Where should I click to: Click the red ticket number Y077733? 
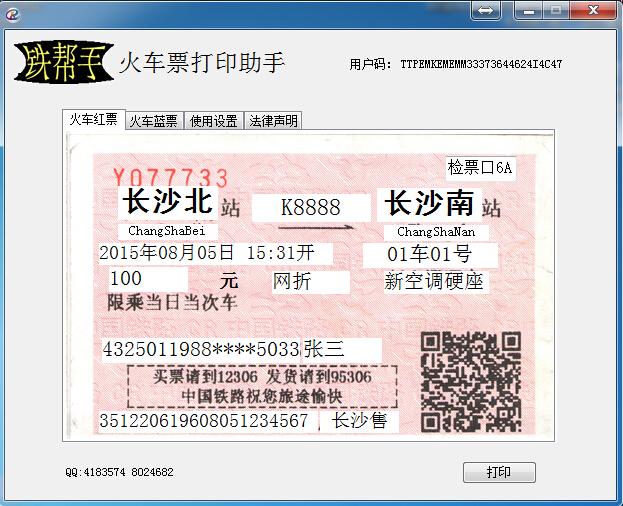(171, 178)
